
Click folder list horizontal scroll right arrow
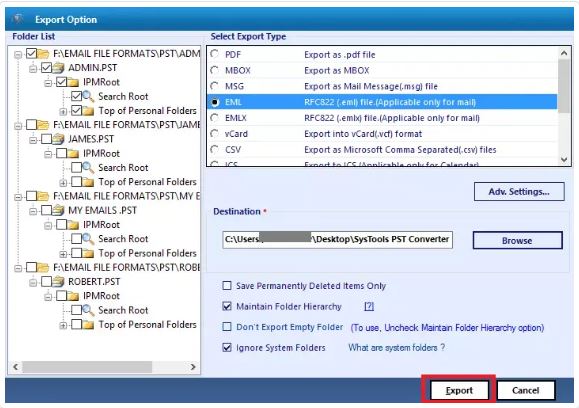193,367
